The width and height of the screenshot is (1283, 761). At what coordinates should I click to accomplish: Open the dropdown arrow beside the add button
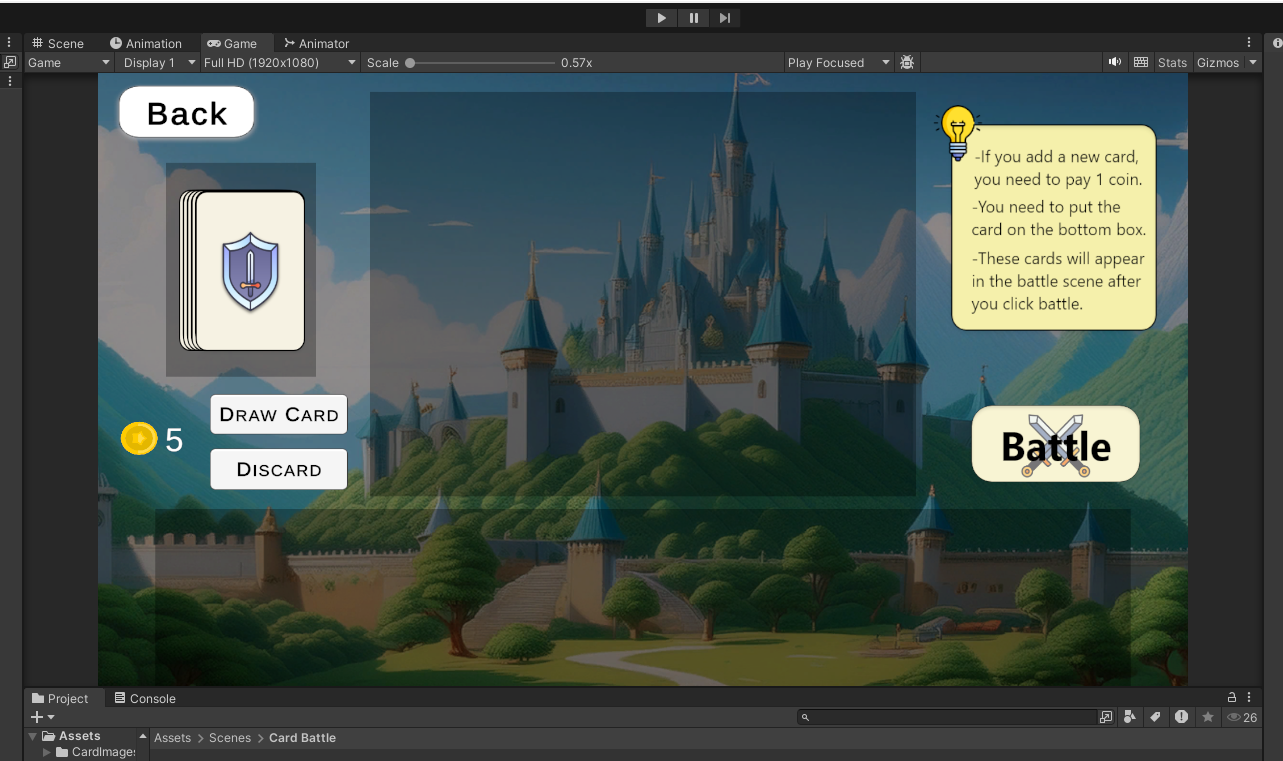[x=51, y=717]
